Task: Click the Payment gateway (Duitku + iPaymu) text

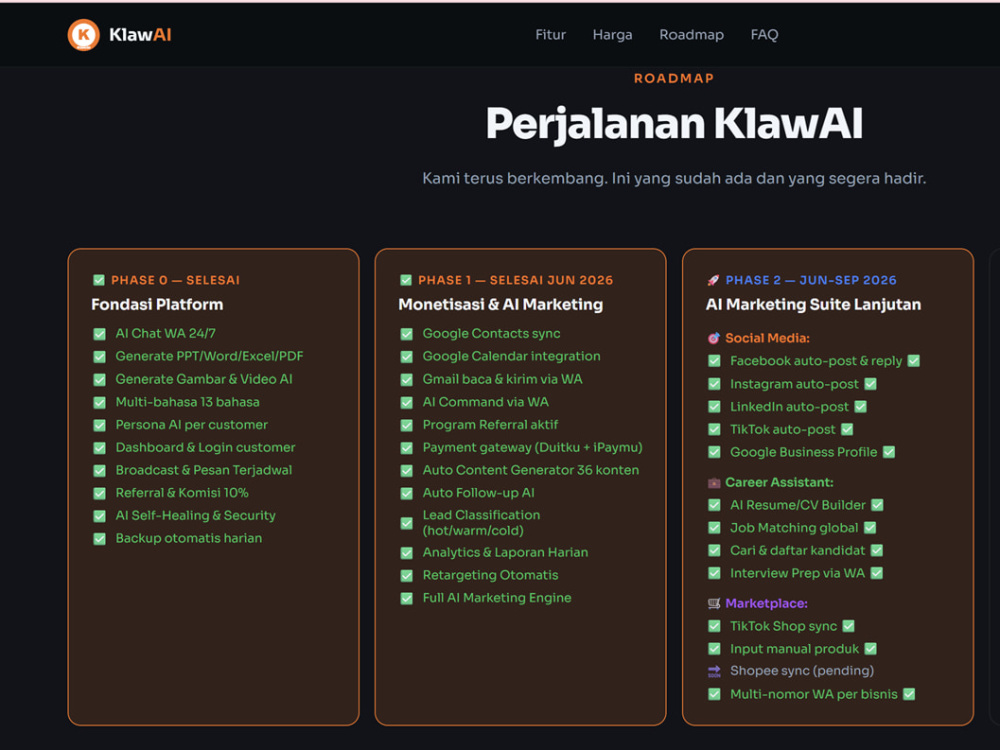Action: click(x=533, y=448)
